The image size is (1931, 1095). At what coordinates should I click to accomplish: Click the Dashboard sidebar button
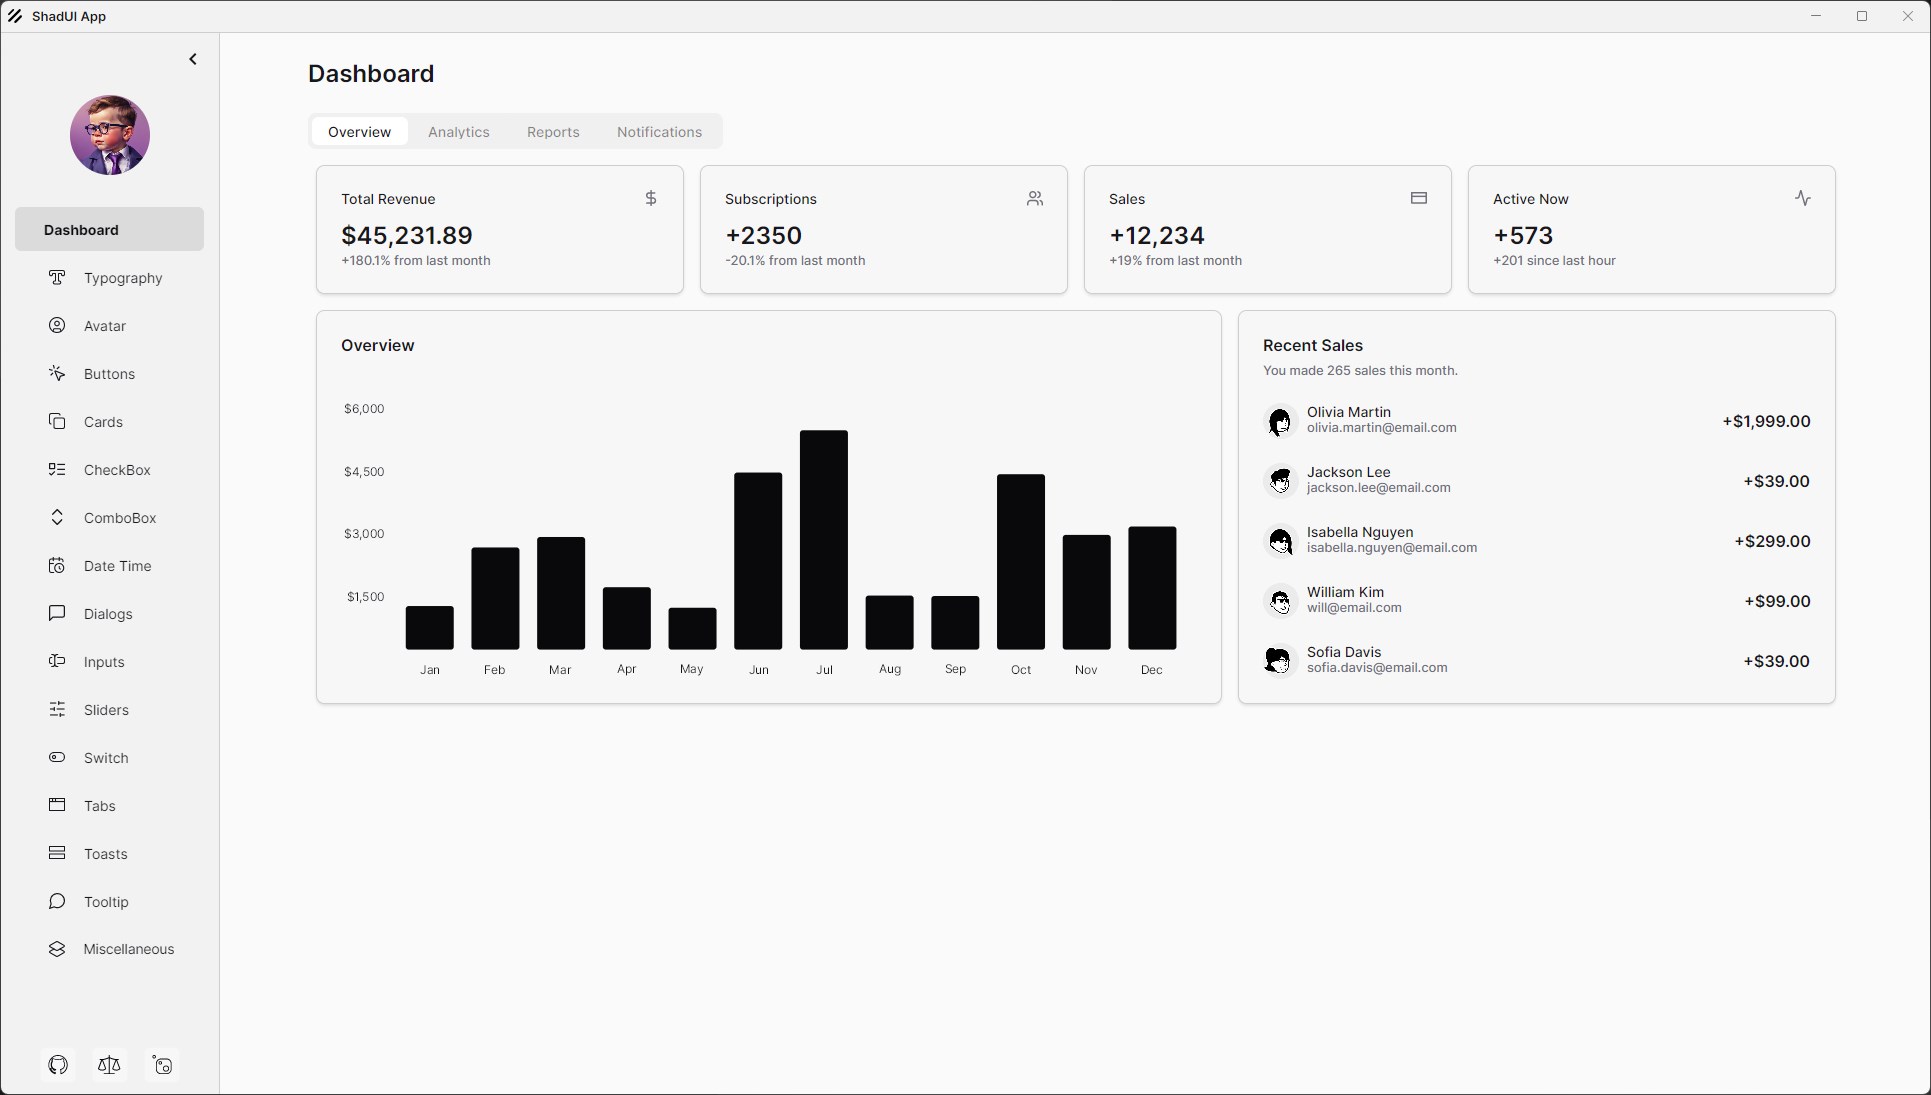tap(109, 230)
